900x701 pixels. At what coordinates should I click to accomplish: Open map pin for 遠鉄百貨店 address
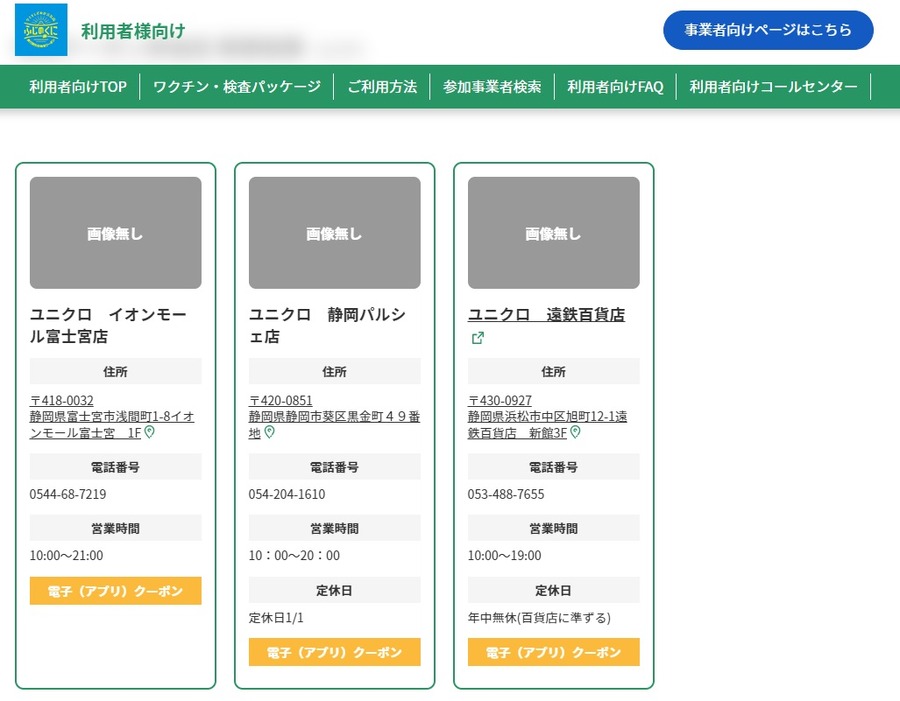(x=576, y=432)
